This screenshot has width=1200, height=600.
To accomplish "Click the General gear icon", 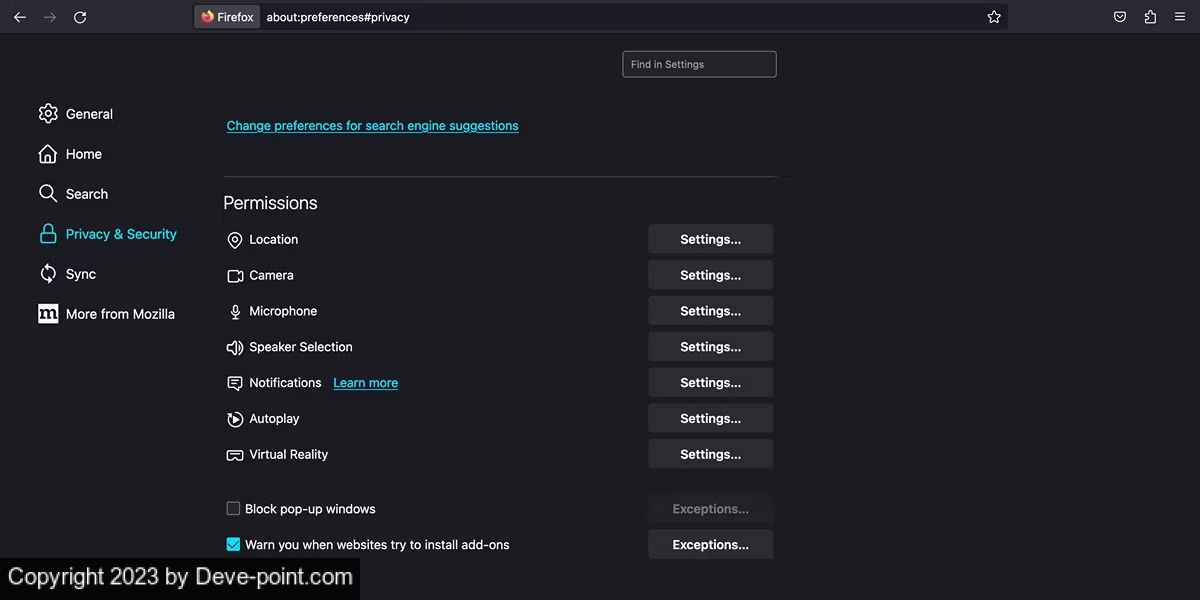I will coord(48,114).
